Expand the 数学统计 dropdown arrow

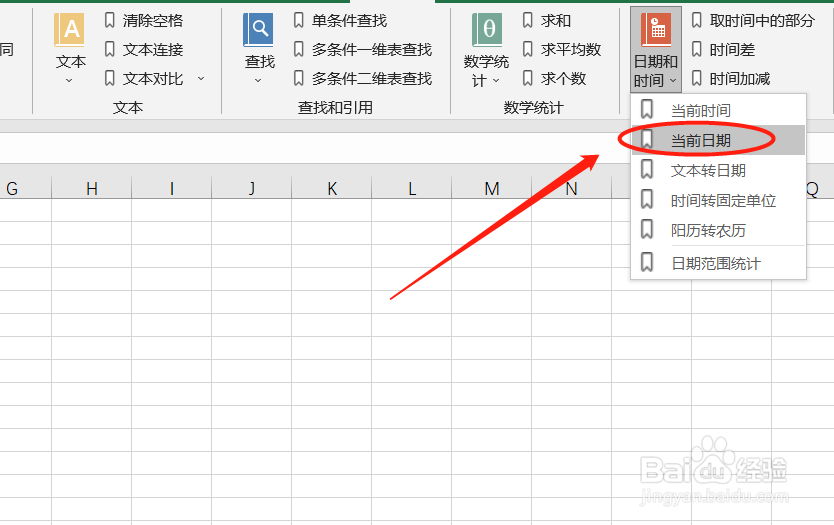(496, 81)
